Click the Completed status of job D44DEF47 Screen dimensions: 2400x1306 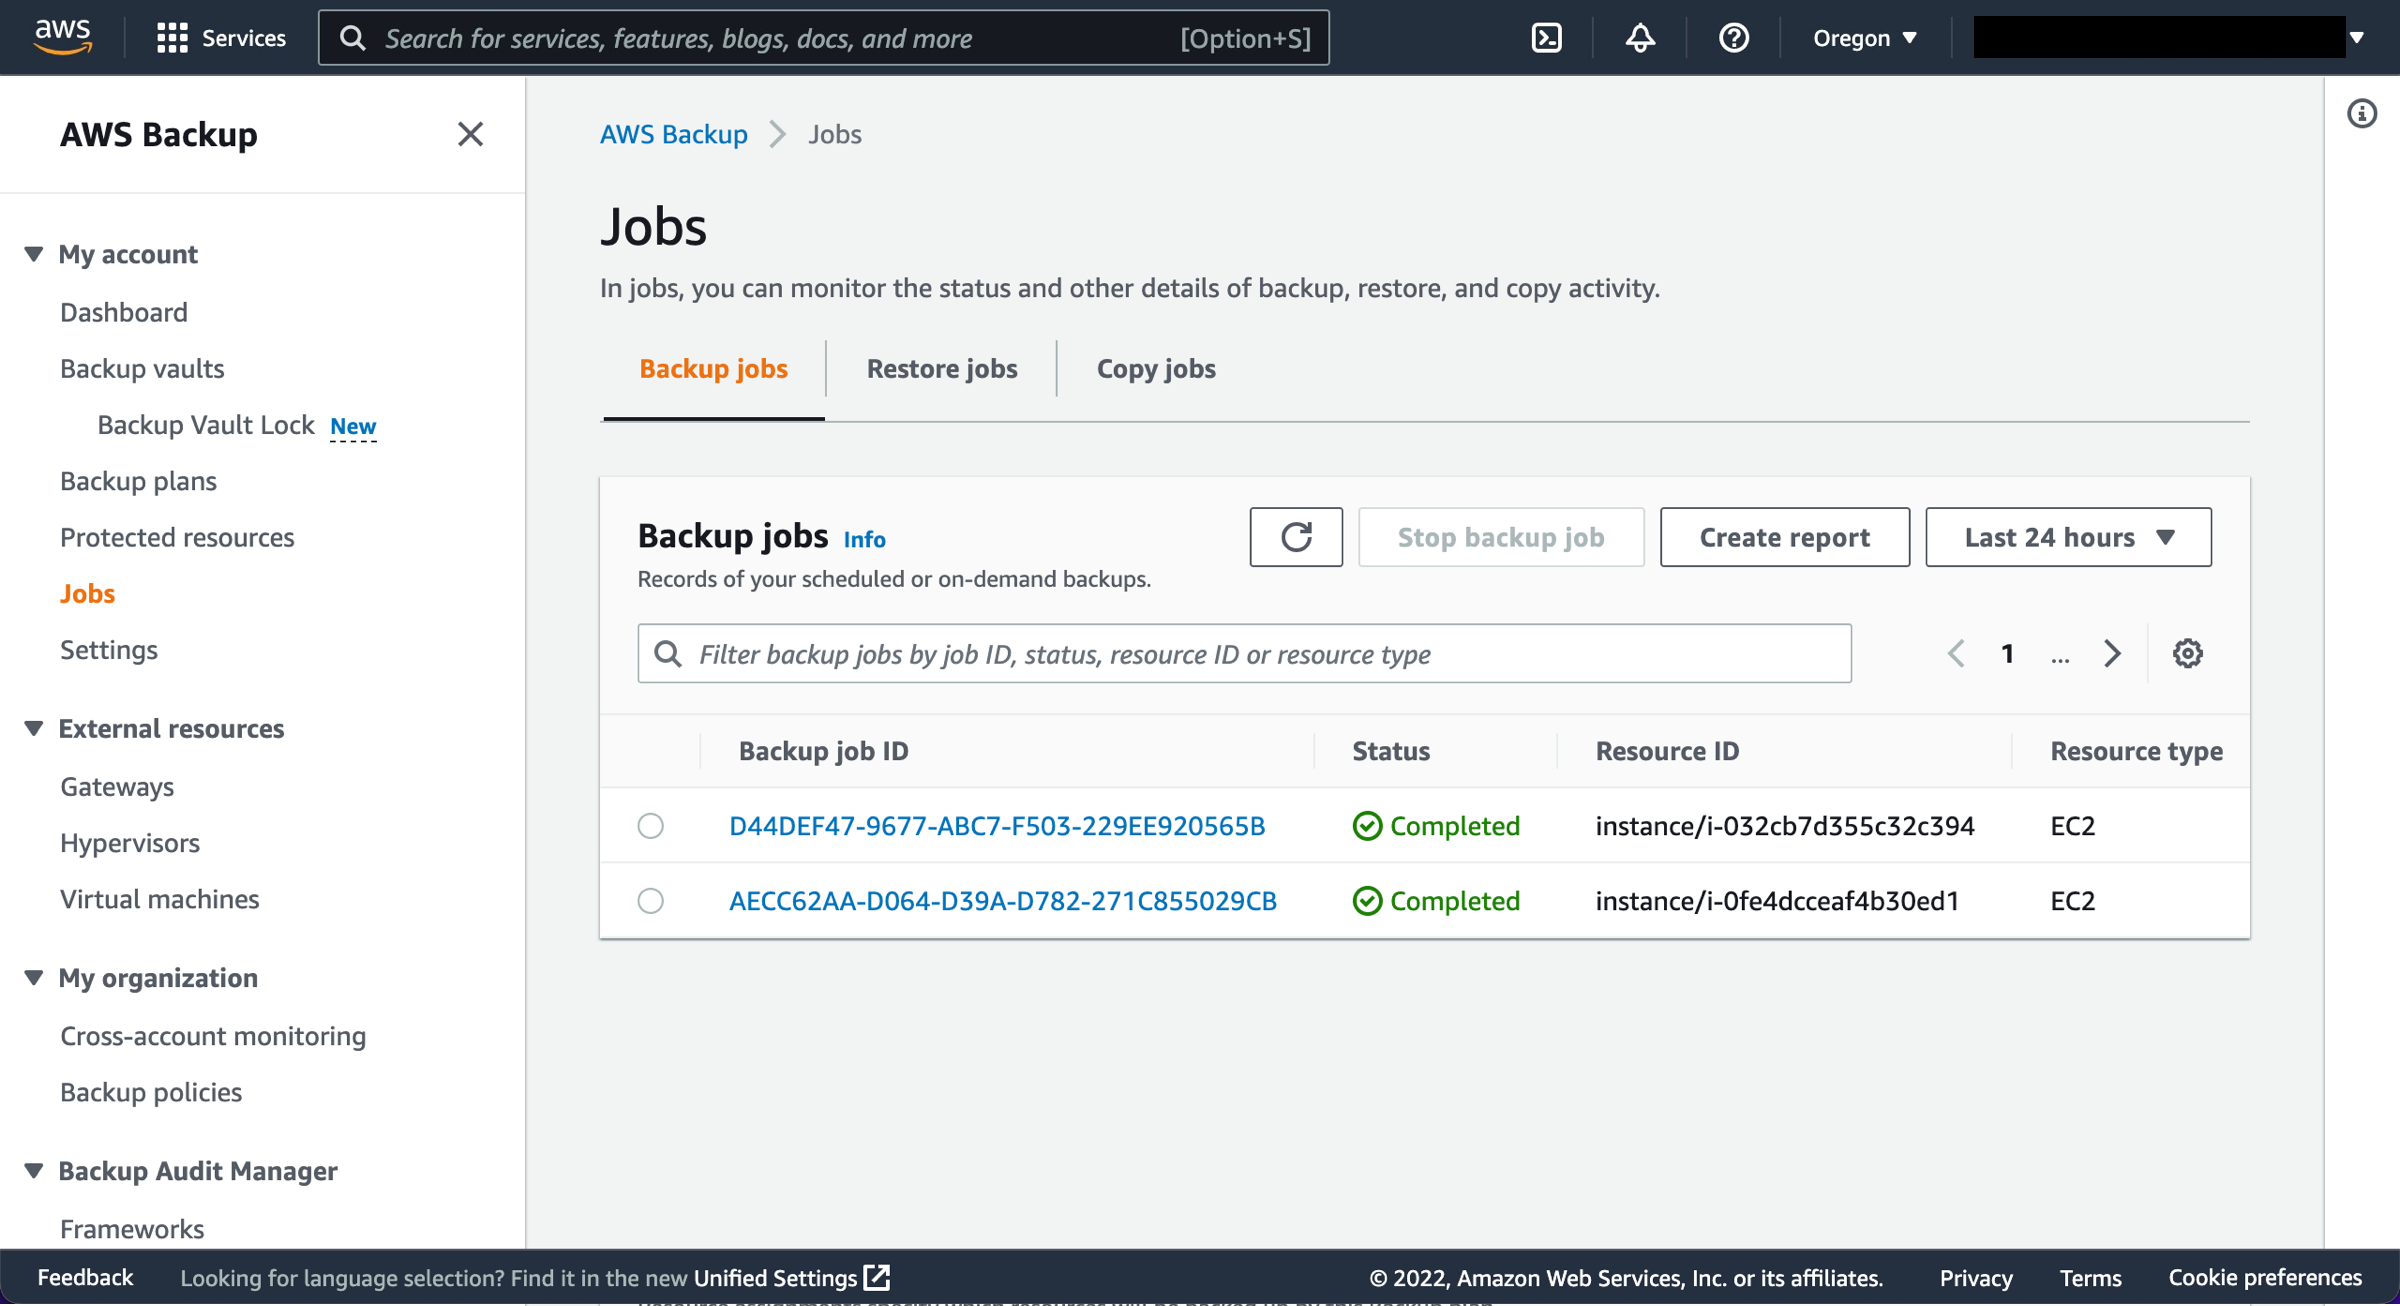[1436, 825]
